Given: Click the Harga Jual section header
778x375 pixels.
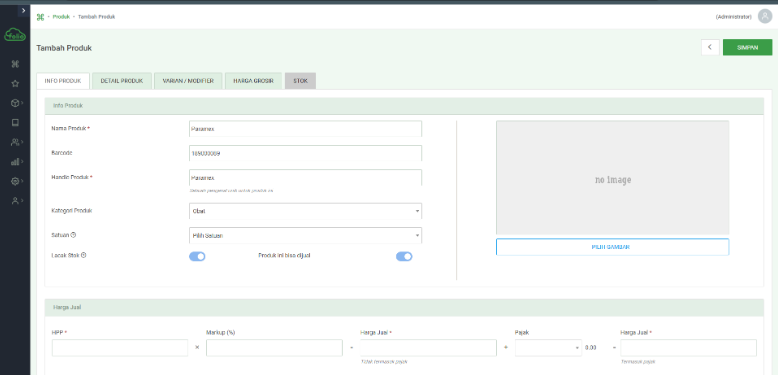Looking at the screenshot, I should pyautogui.click(x=404, y=308).
